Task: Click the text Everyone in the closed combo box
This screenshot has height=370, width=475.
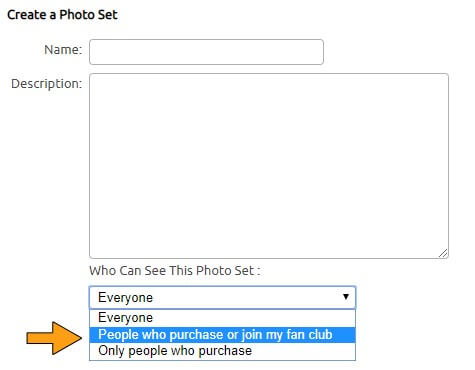Action: 125,297
